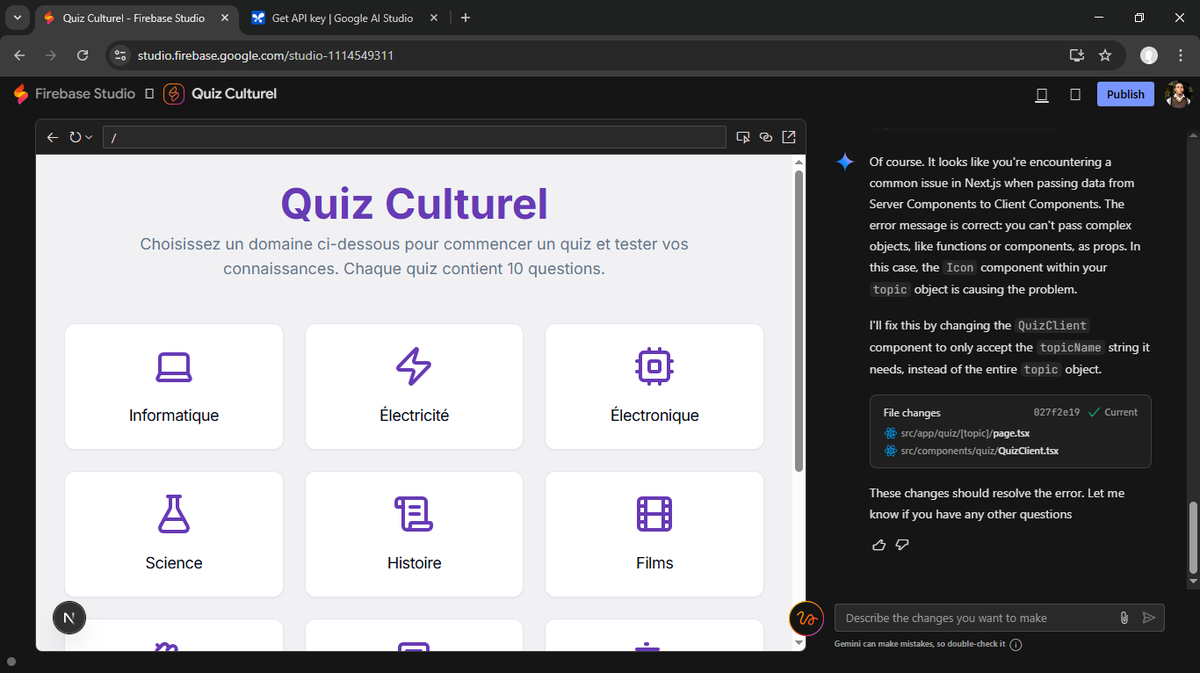The height and width of the screenshot is (673, 1200).
Task: Open the reload options dropdown arrow
Action: 89,137
